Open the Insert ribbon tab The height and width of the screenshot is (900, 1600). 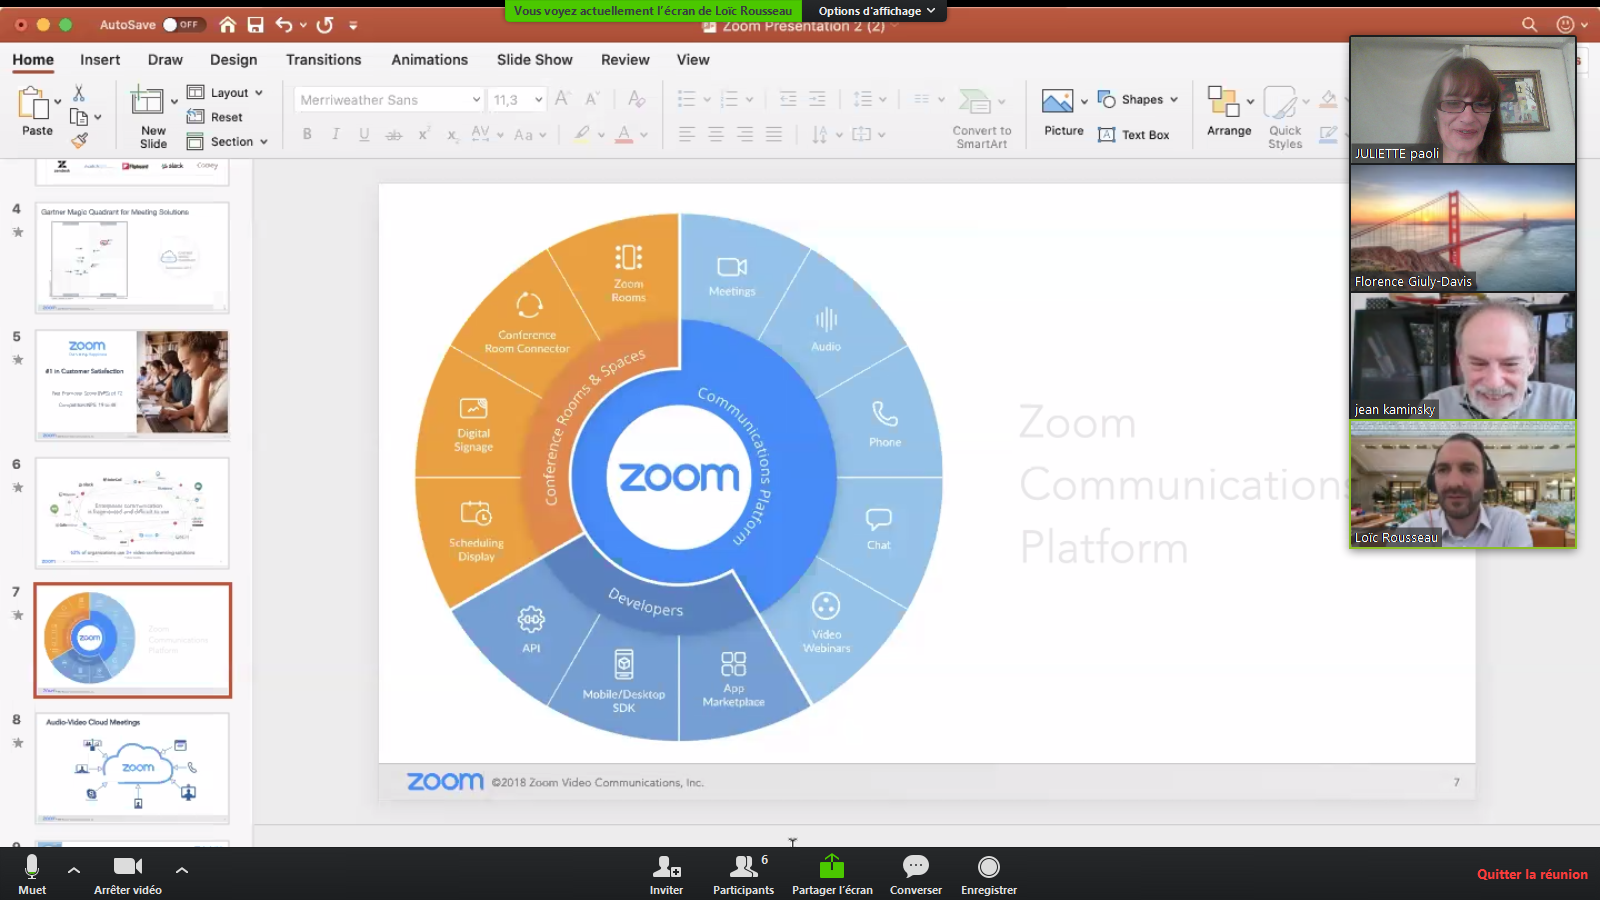pos(100,60)
